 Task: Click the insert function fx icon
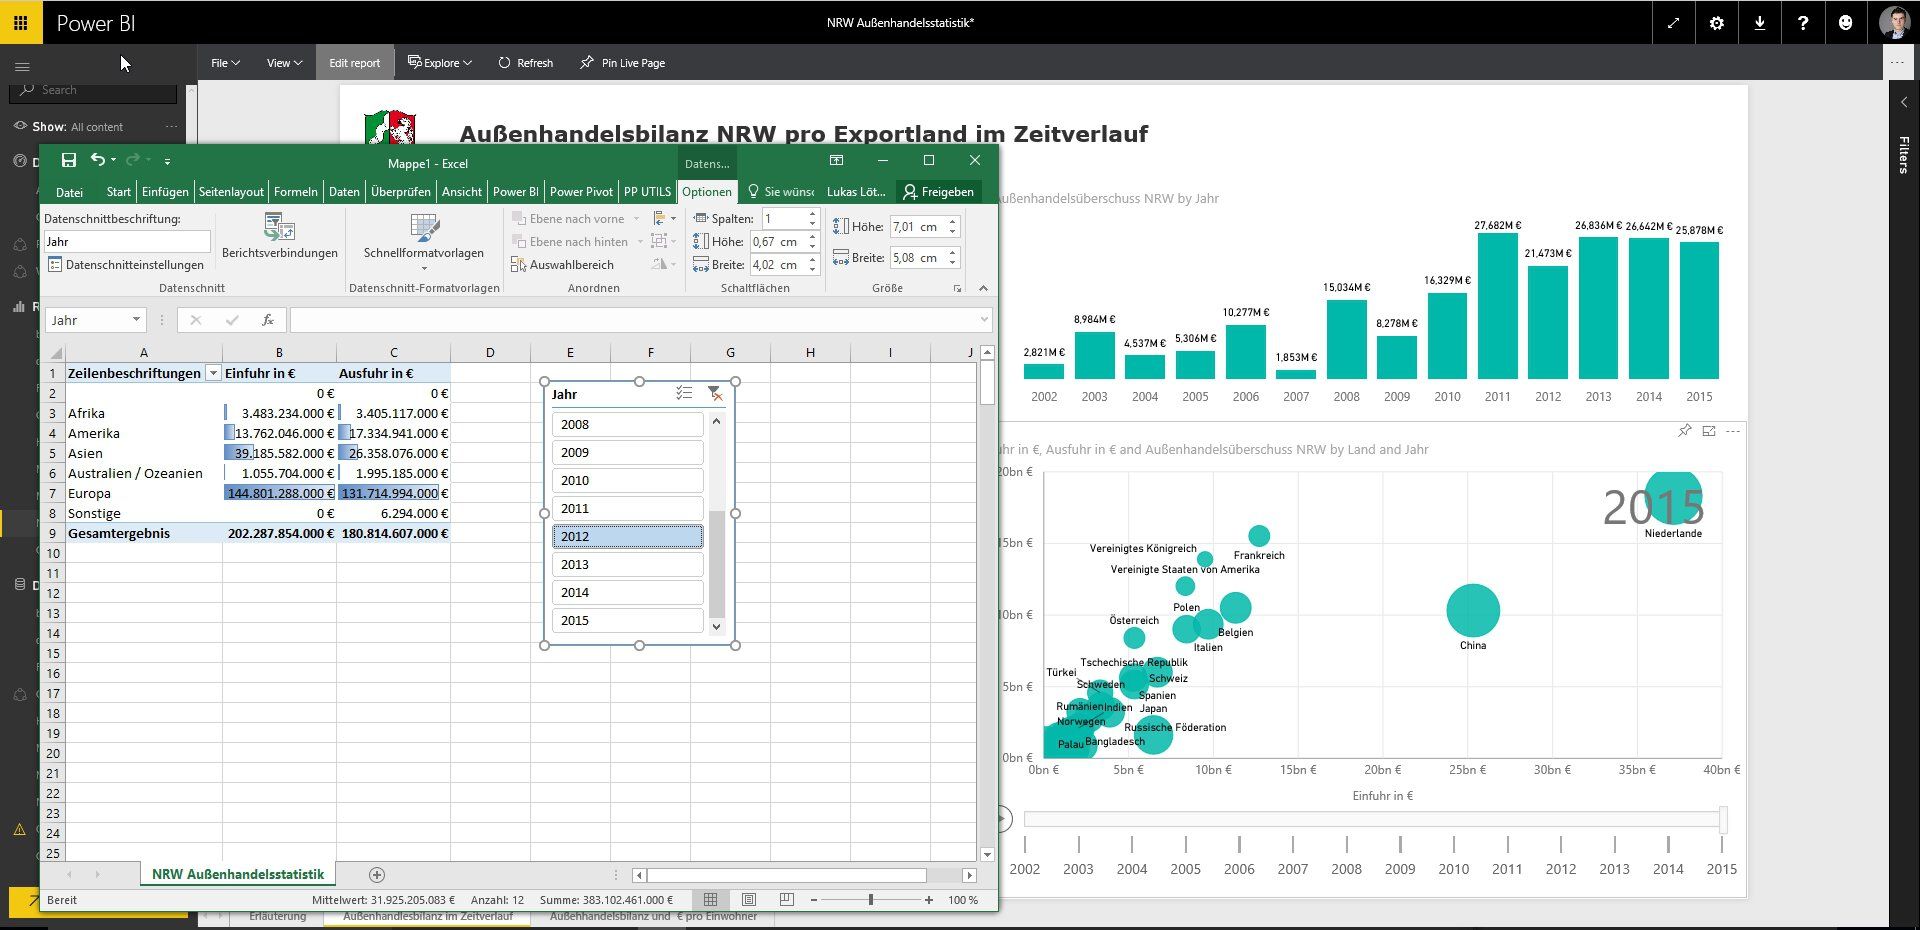(x=267, y=320)
